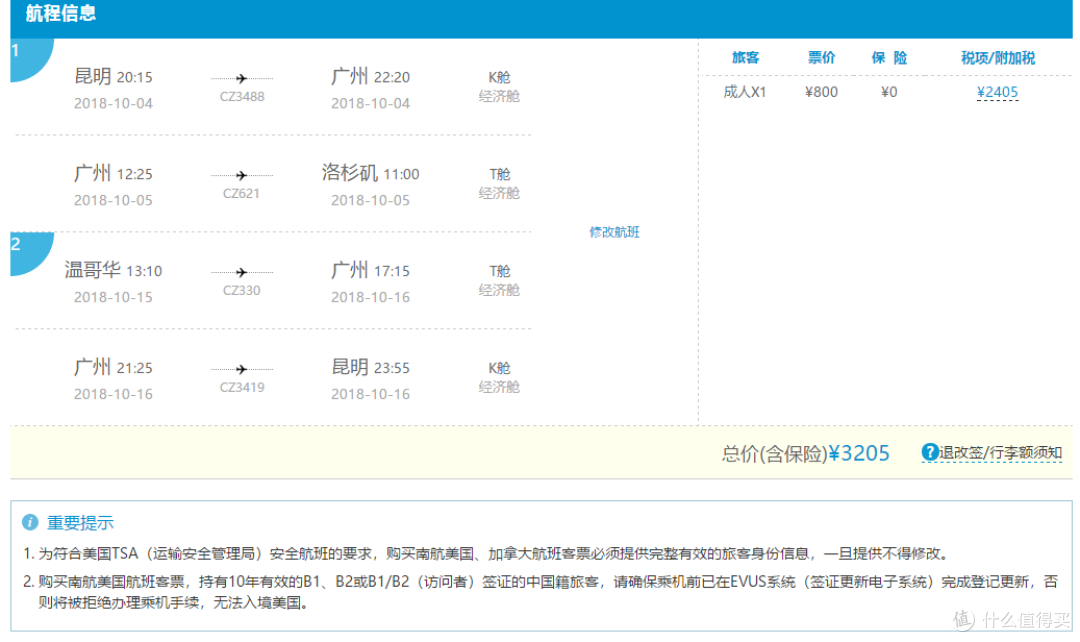The width and height of the screenshot is (1080, 642).
Task: Click the airplane arrow above CZ3488
Action: point(241,79)
